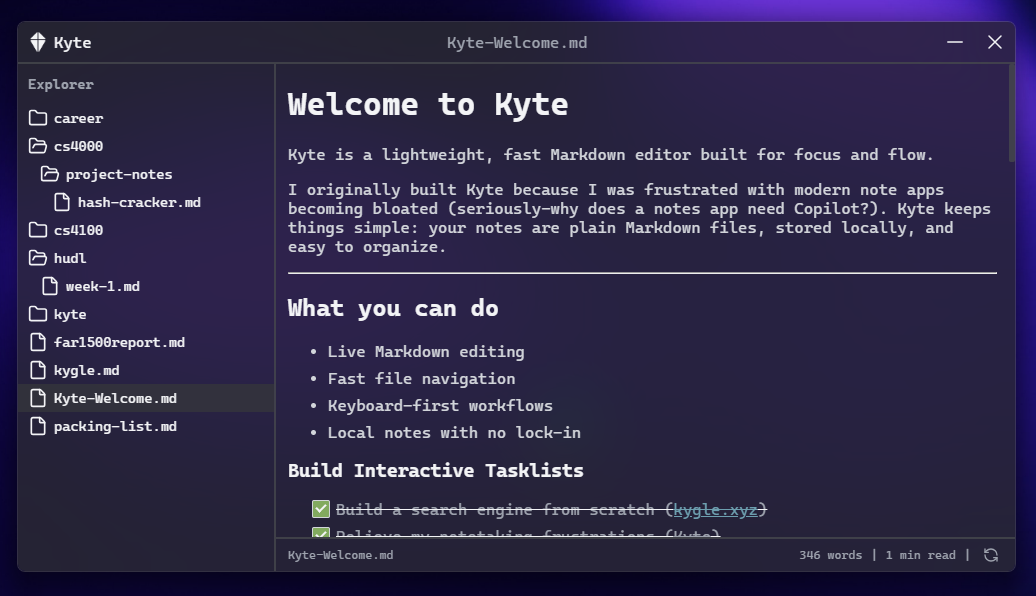Click the file icon next to hash-cracker.md
This screenshot has height=596, width=1036.
(61, 202)
